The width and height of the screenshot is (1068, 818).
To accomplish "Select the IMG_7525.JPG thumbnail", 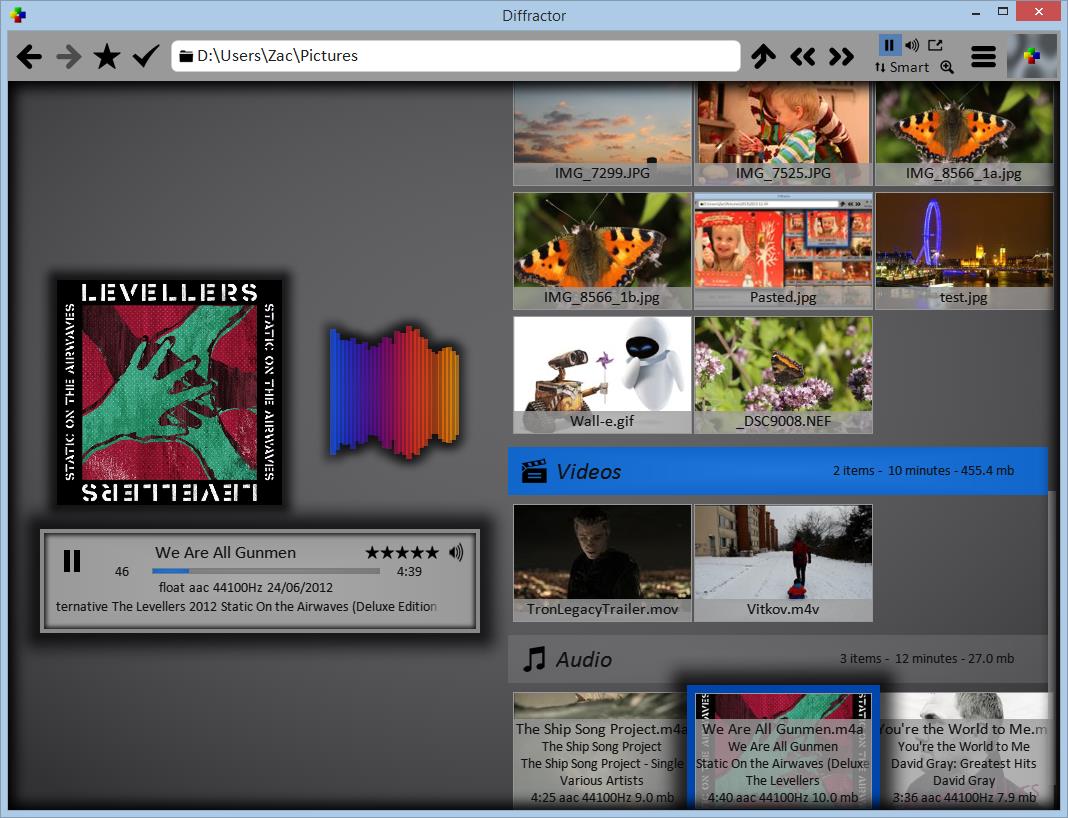I will [783, 134].
